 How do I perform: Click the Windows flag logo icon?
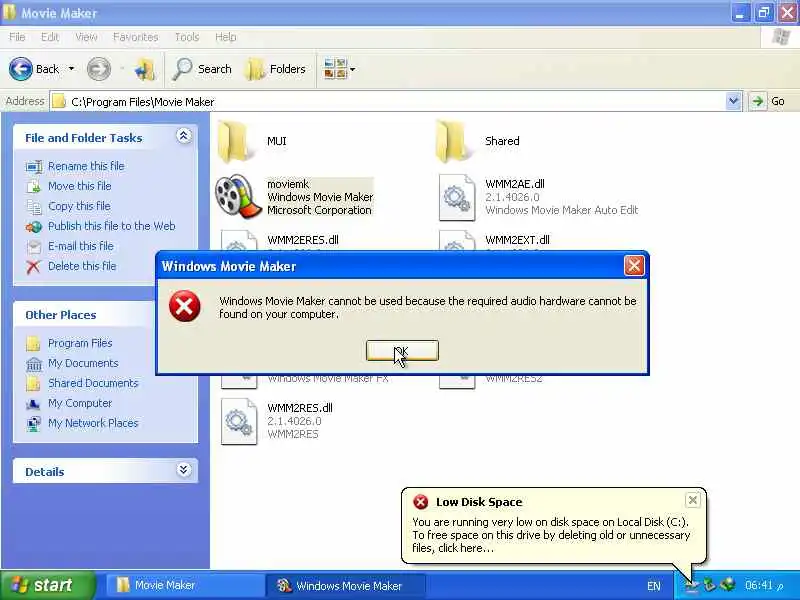point(781,37)
